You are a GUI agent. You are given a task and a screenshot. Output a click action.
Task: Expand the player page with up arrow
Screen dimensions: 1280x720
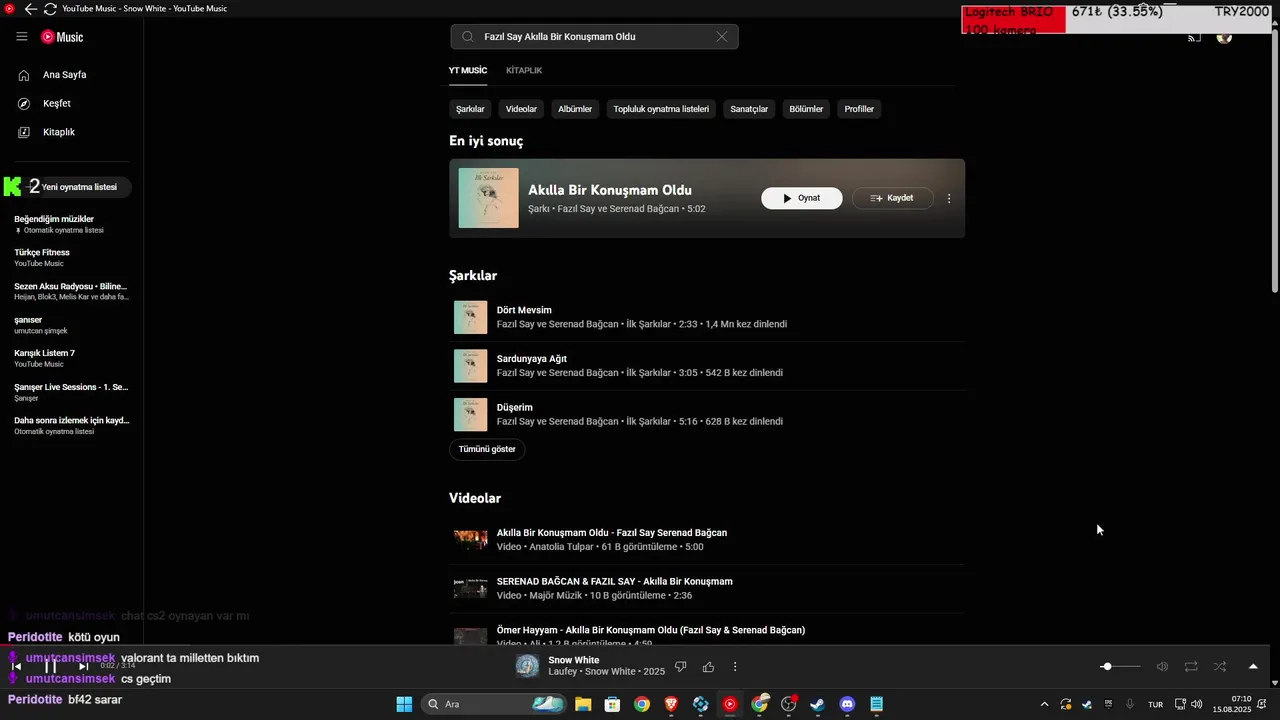tap(1253, 666)
